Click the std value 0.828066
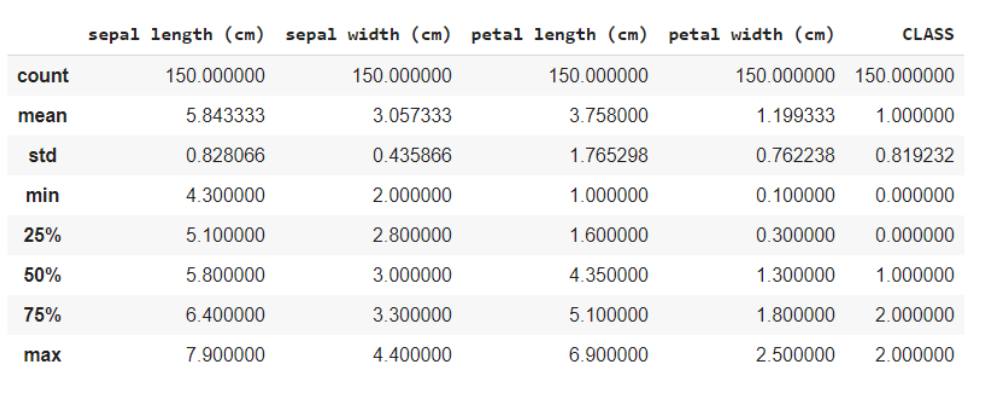This screenshot has height=404, width=986. tap(225, 155)
